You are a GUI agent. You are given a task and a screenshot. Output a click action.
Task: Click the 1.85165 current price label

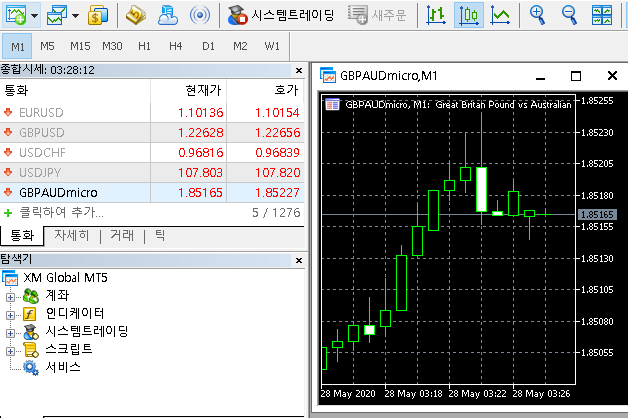tap(597, 215)
